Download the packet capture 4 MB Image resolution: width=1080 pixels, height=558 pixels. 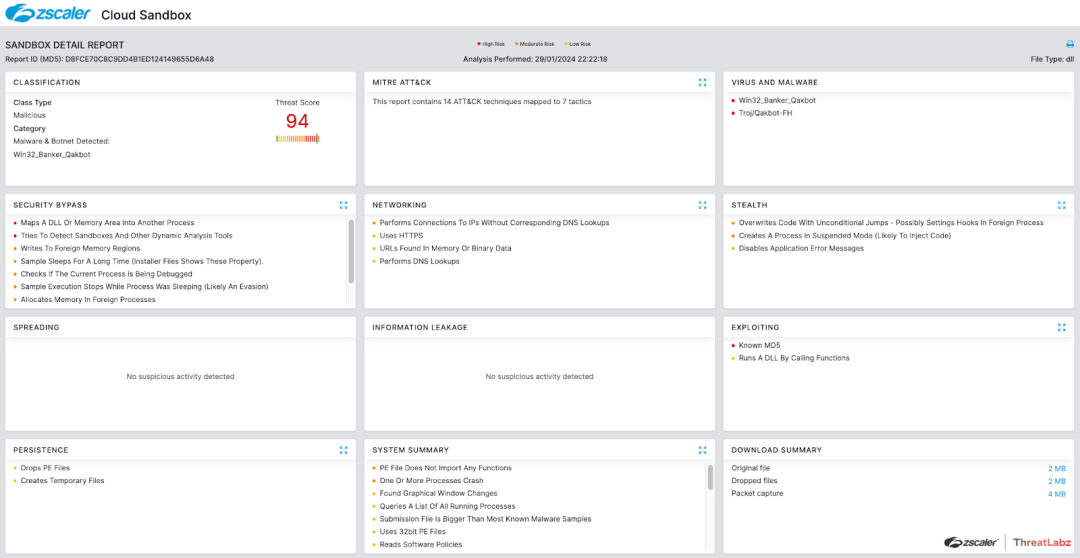(x=1057, y=494)
